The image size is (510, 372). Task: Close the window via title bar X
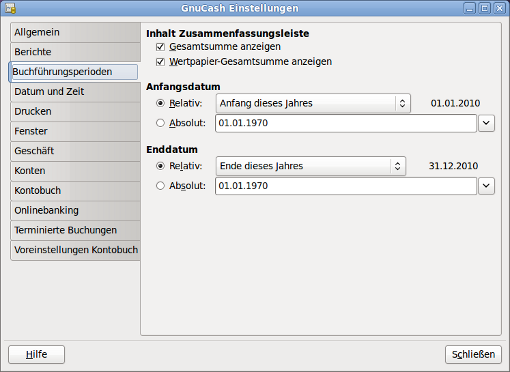pyautogui.click(x=499, y=8)
